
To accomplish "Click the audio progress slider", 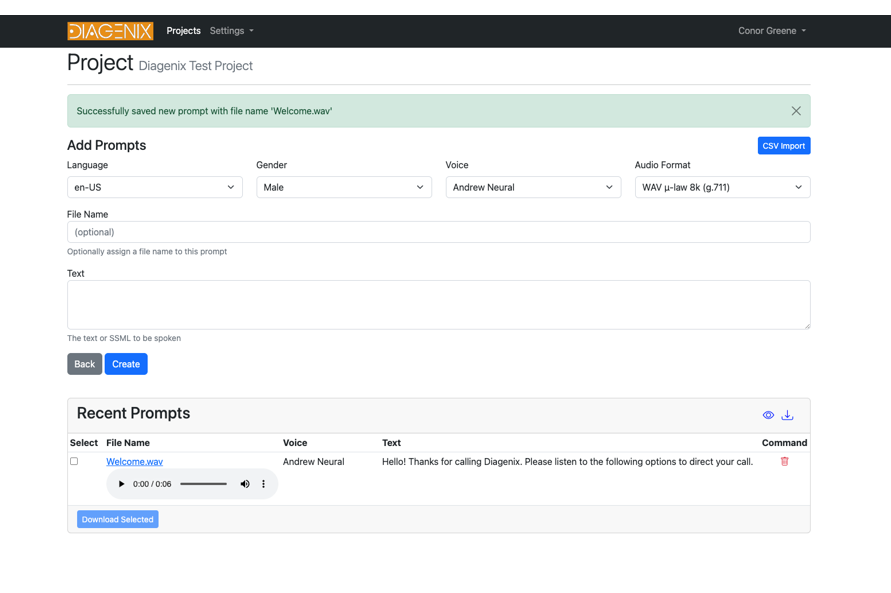I will click(x=203, y=484).
